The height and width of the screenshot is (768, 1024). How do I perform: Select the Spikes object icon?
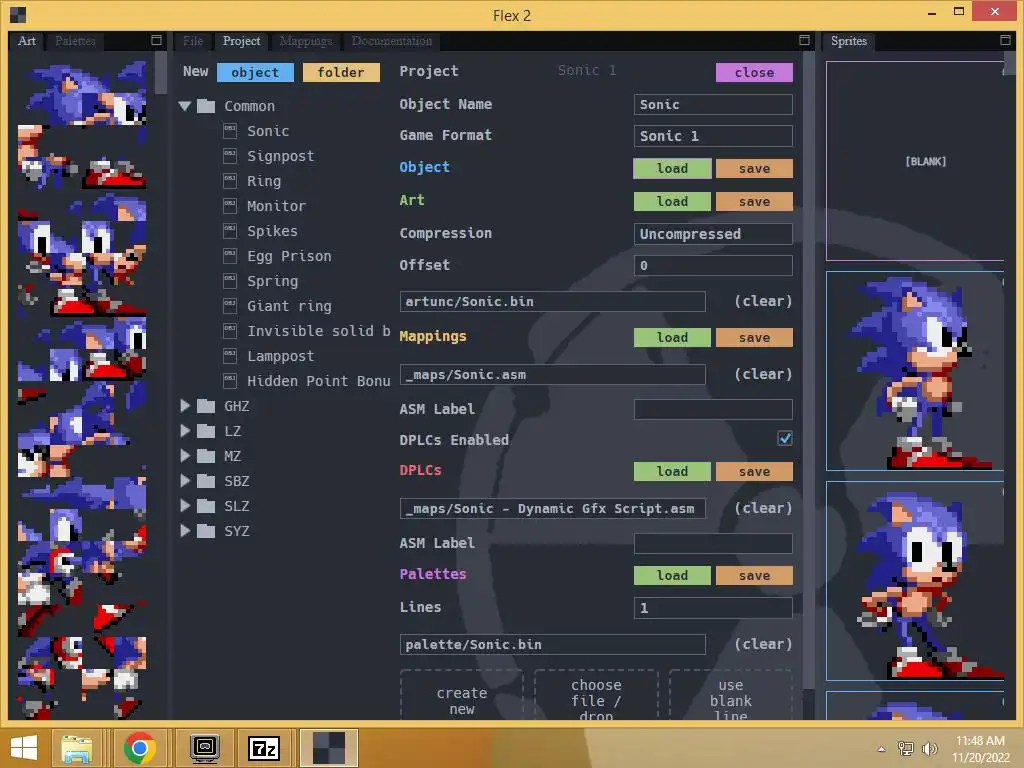pyautogui.click(x=230, y=231)
